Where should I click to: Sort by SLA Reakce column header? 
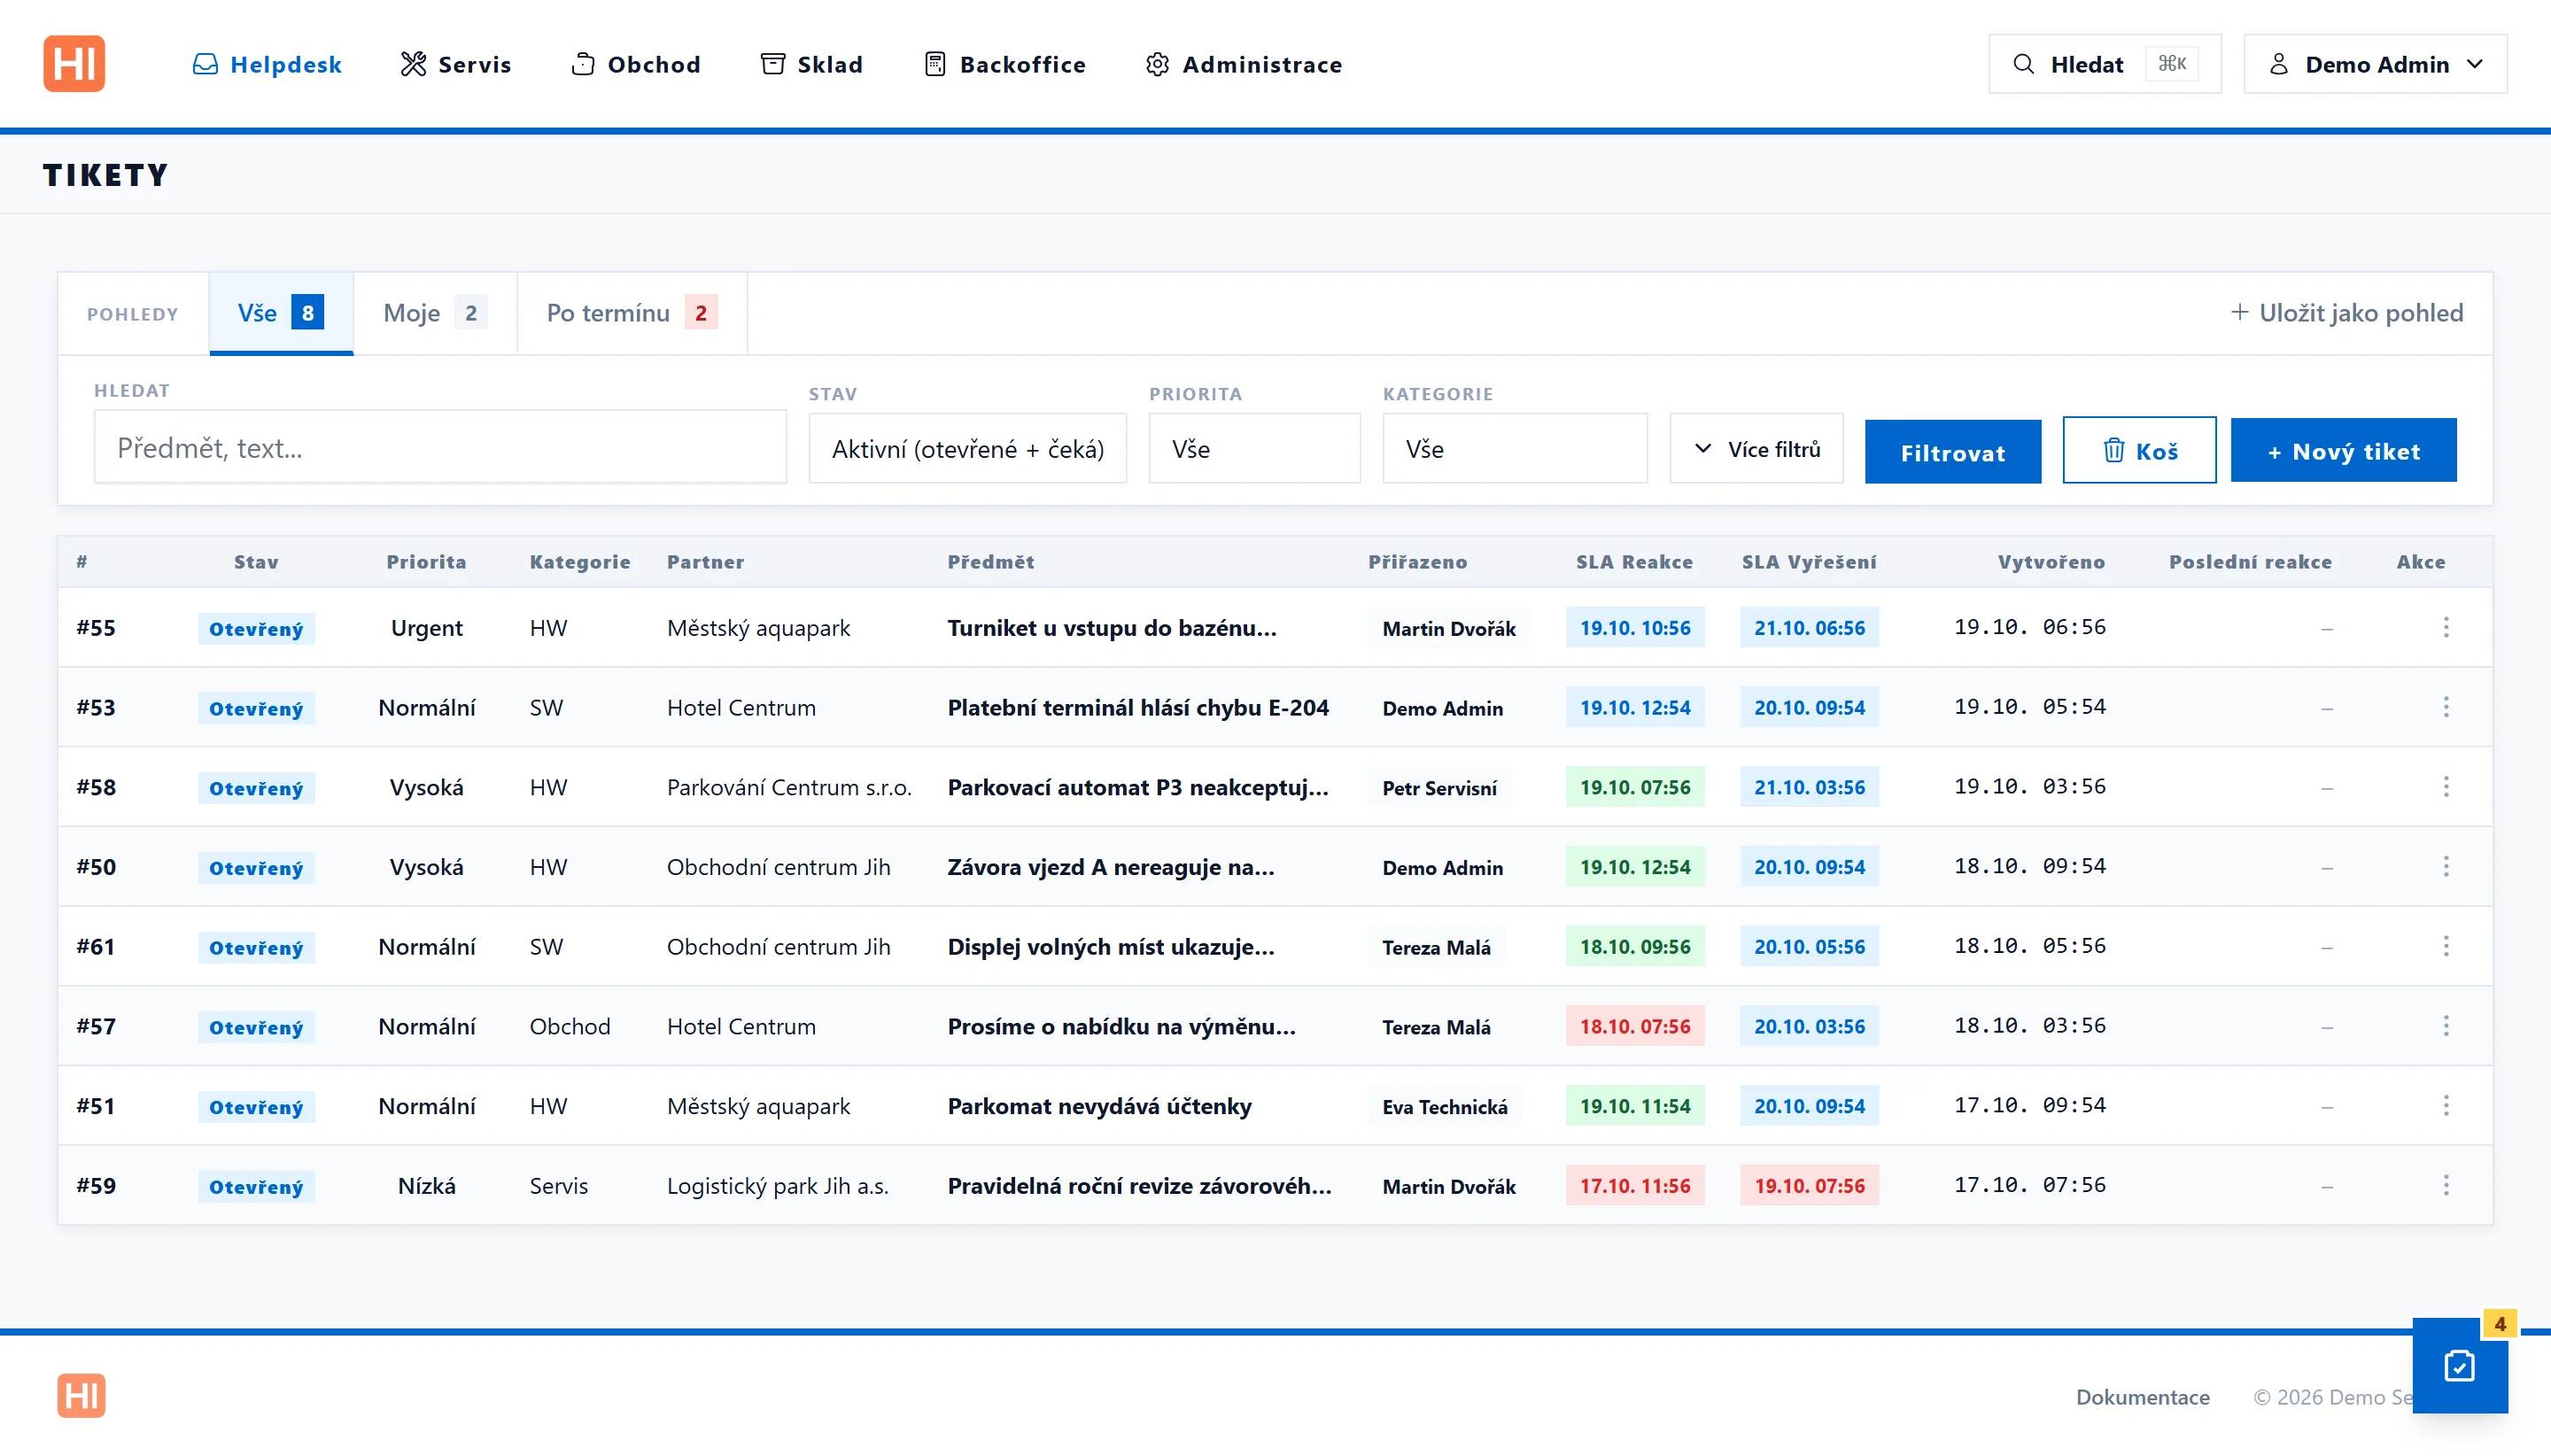click(1634, 562)
